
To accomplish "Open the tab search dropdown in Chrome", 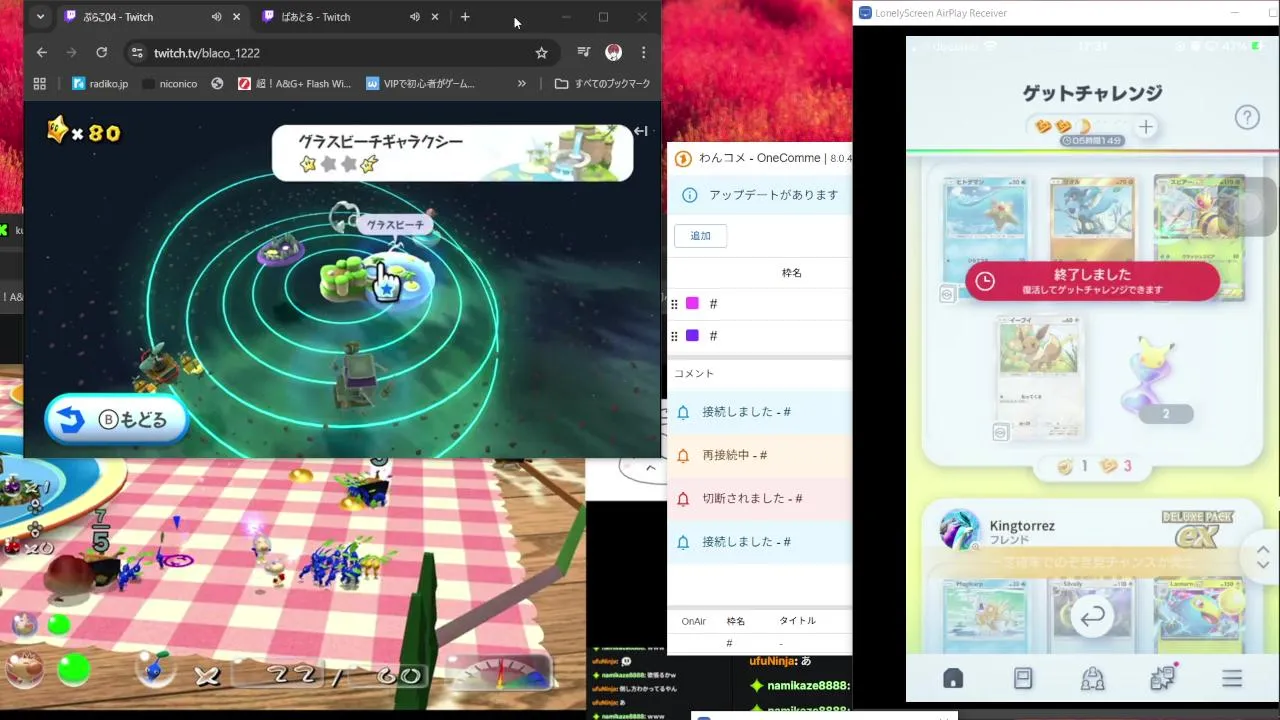I will [40, 17].
